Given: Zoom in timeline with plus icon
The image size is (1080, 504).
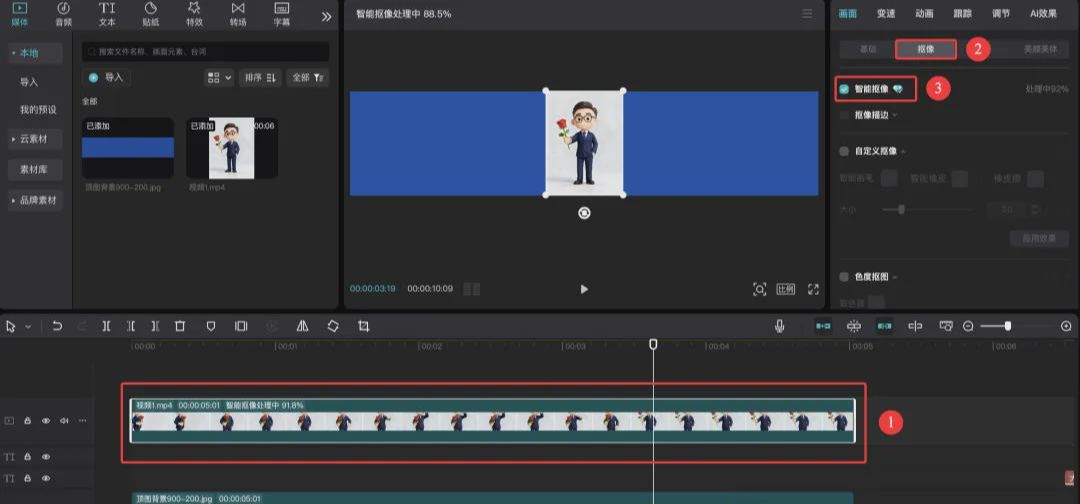Looking at the screenshot, I should pyautogui.click(x=1066, y=326).
